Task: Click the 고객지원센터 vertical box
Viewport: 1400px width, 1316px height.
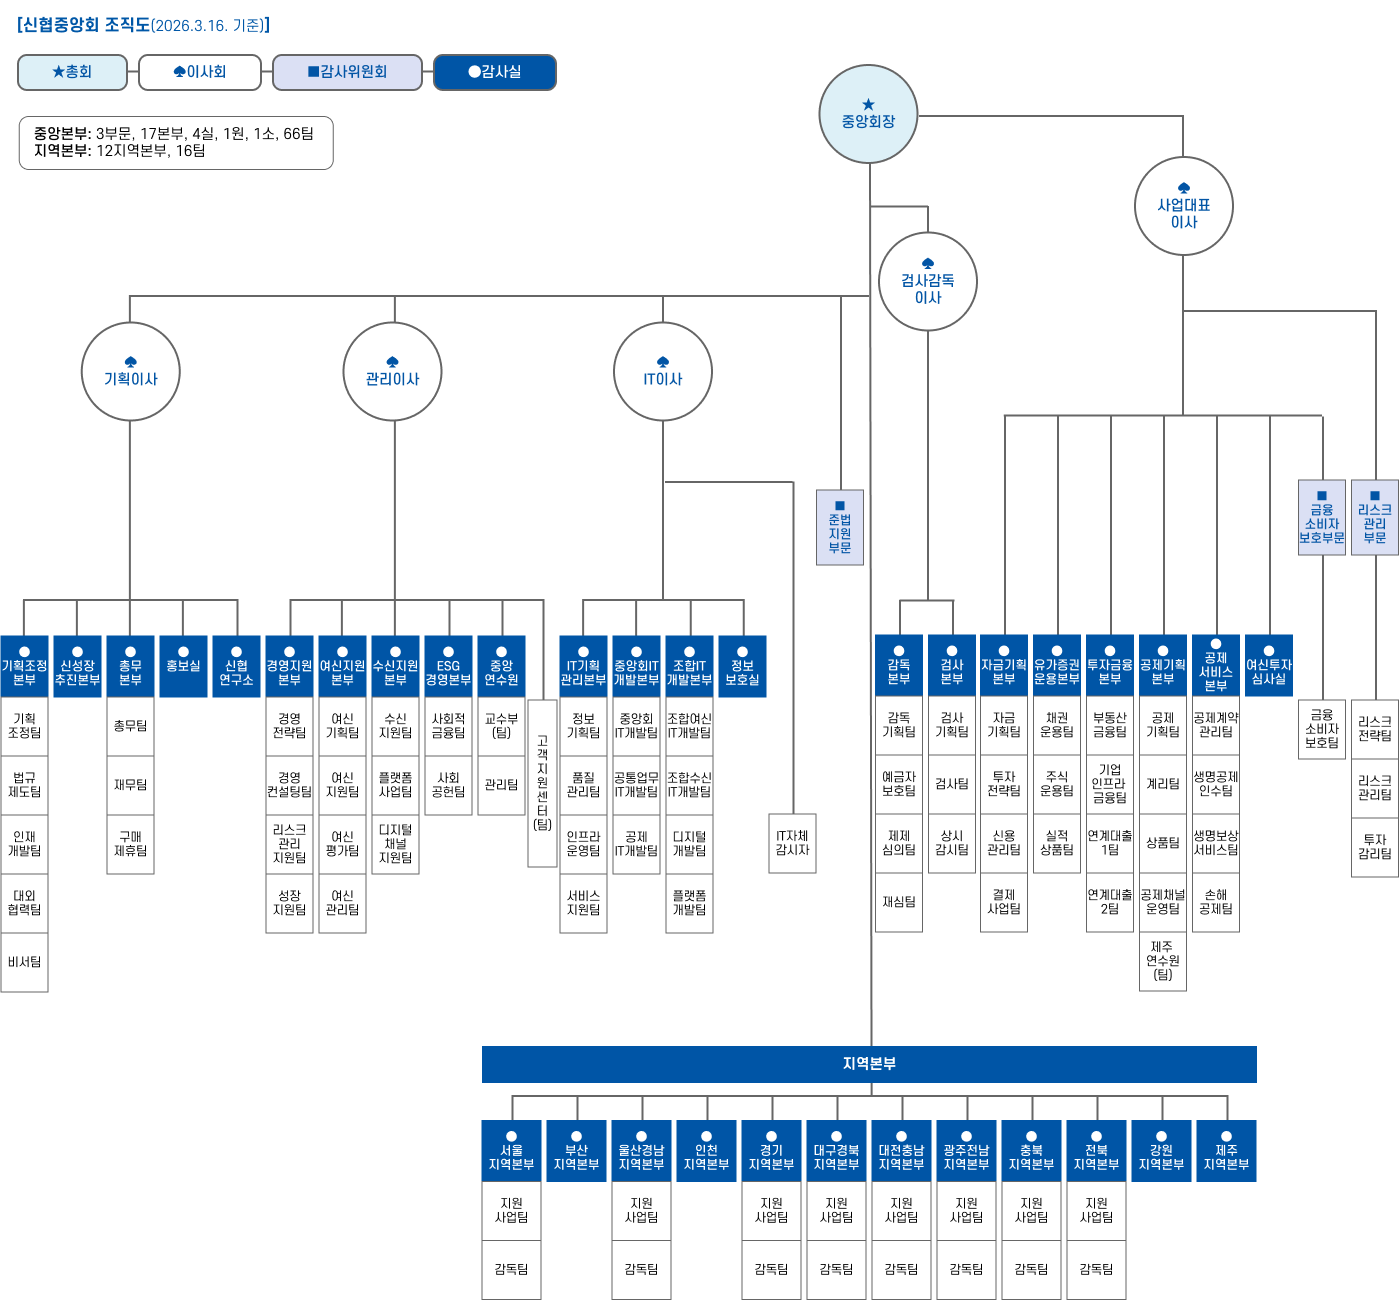Action: pos(542,782)
